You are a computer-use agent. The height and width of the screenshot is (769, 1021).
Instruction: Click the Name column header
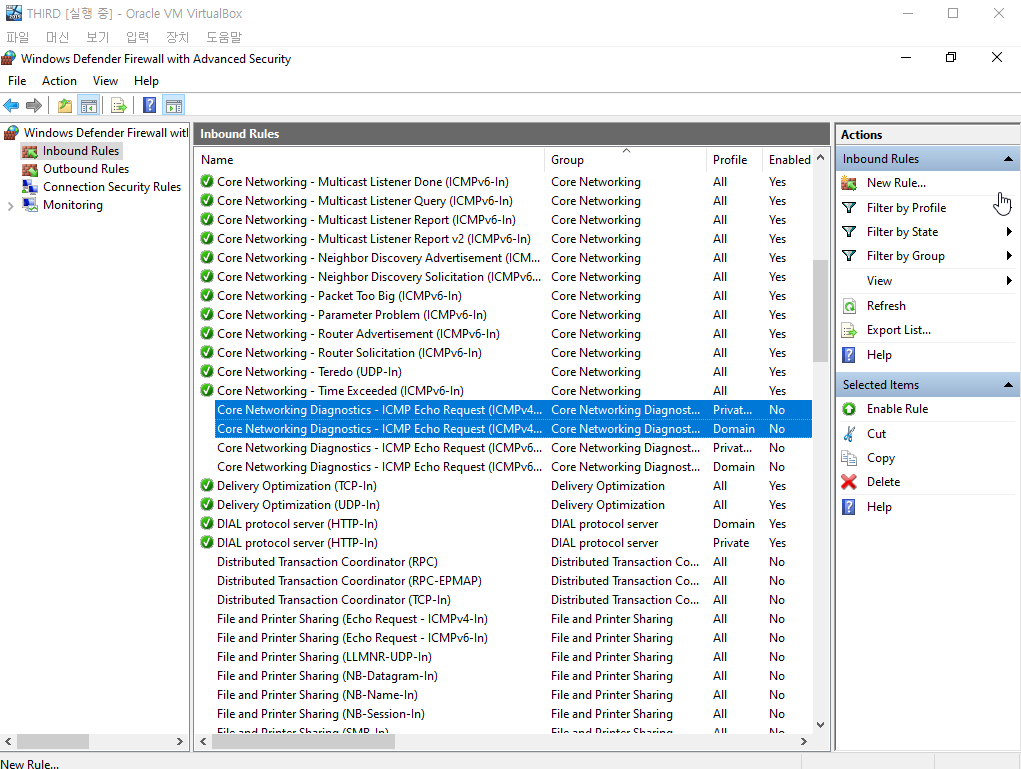pos(371,160)
